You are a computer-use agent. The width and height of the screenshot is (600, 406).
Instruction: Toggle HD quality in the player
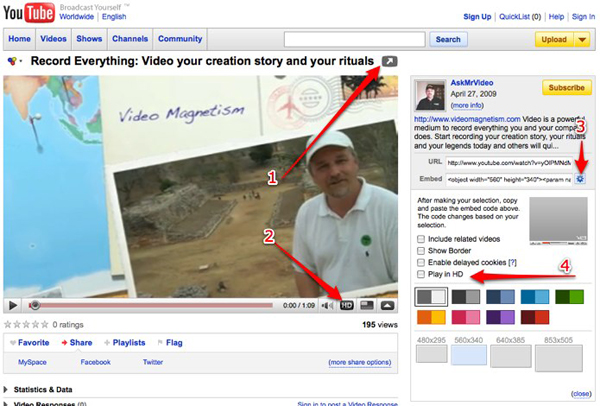pyautogui.click(x=347, y=305)
